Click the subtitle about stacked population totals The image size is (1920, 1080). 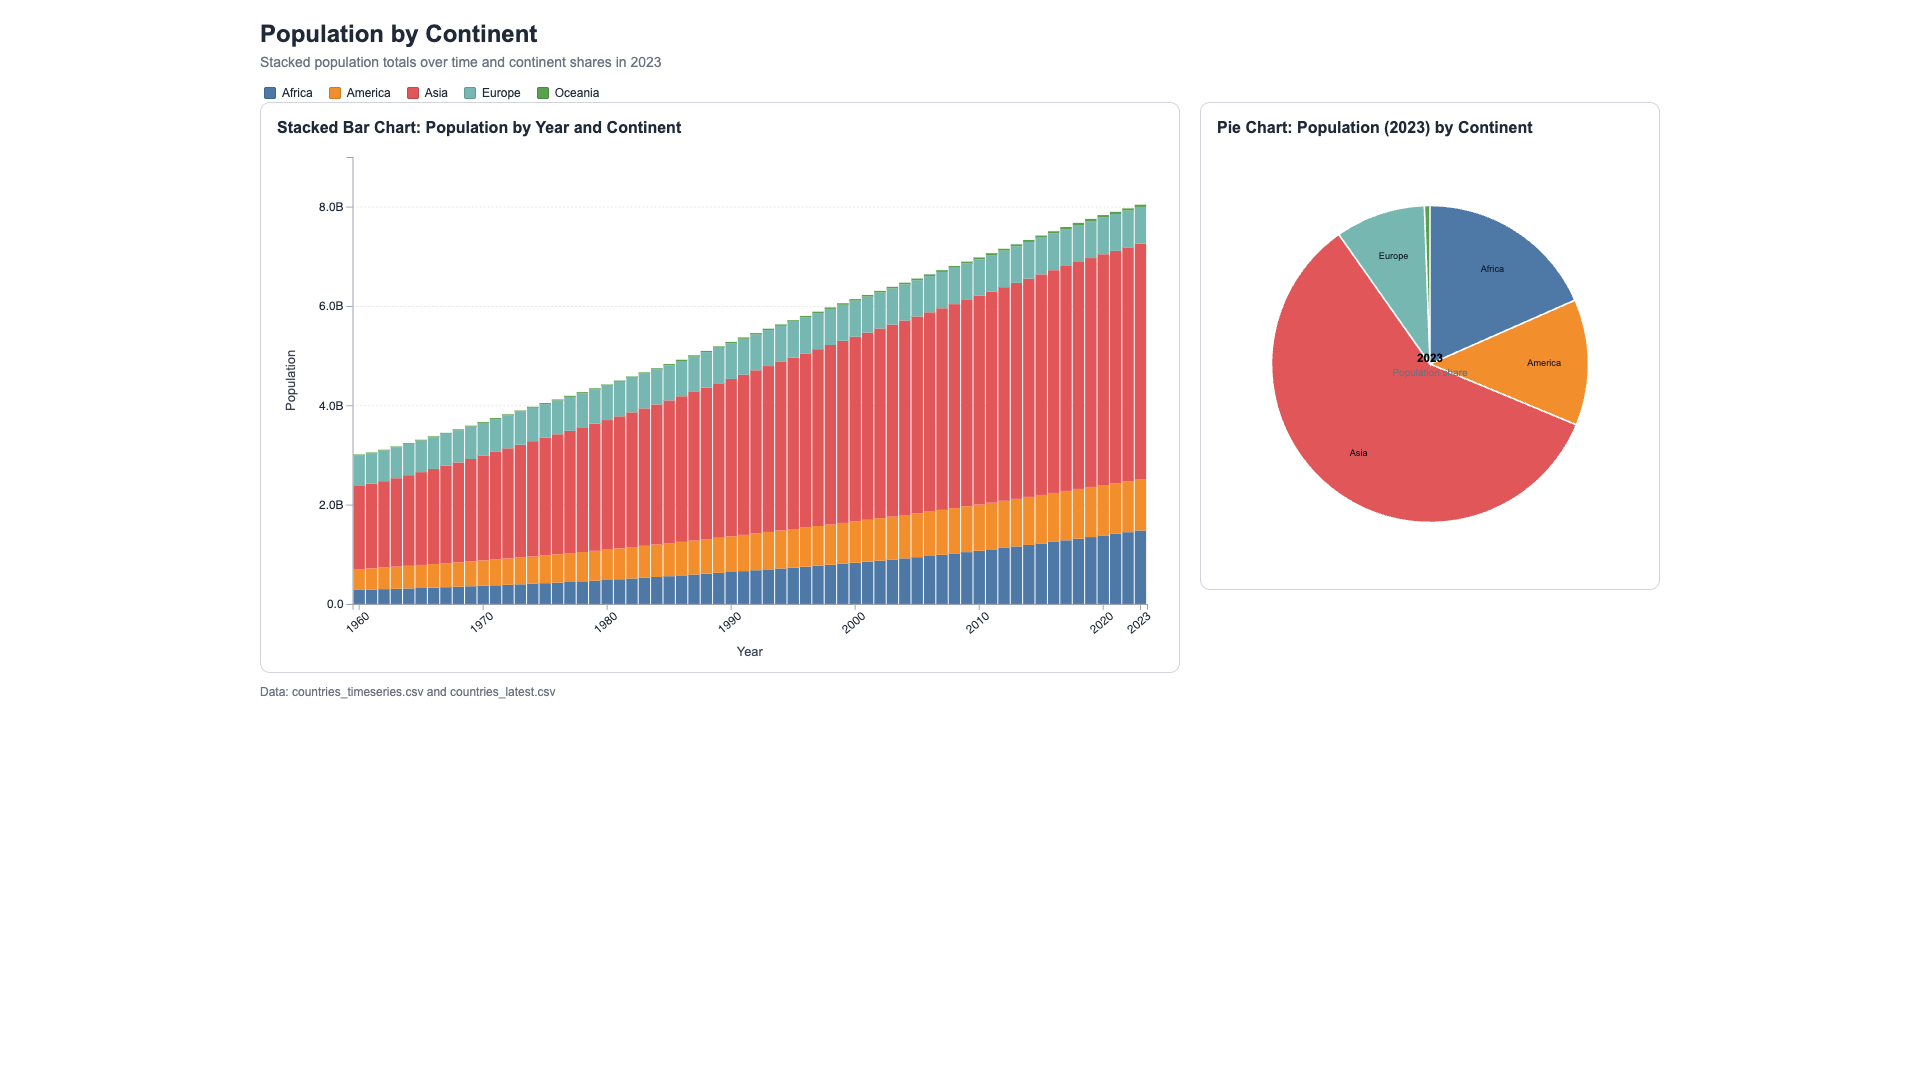click(x=461, y=62)
